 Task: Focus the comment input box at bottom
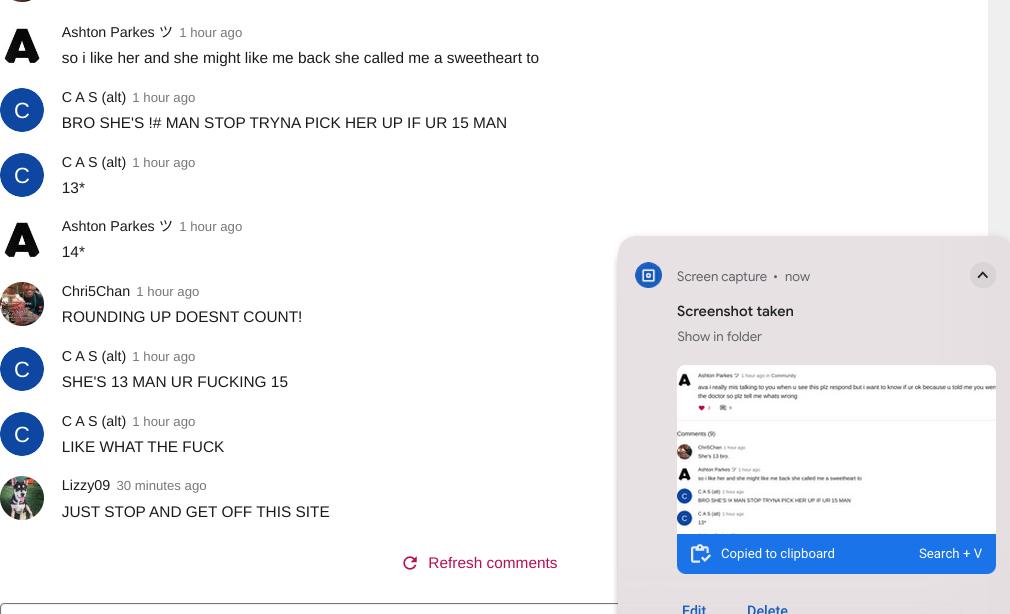(x=309, y=609)
